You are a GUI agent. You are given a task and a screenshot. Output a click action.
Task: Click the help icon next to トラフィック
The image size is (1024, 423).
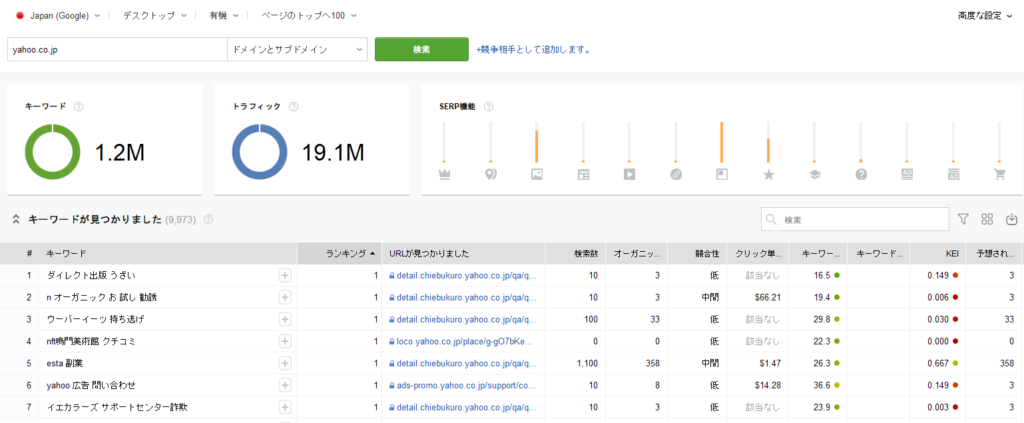[x=293, y=106]
